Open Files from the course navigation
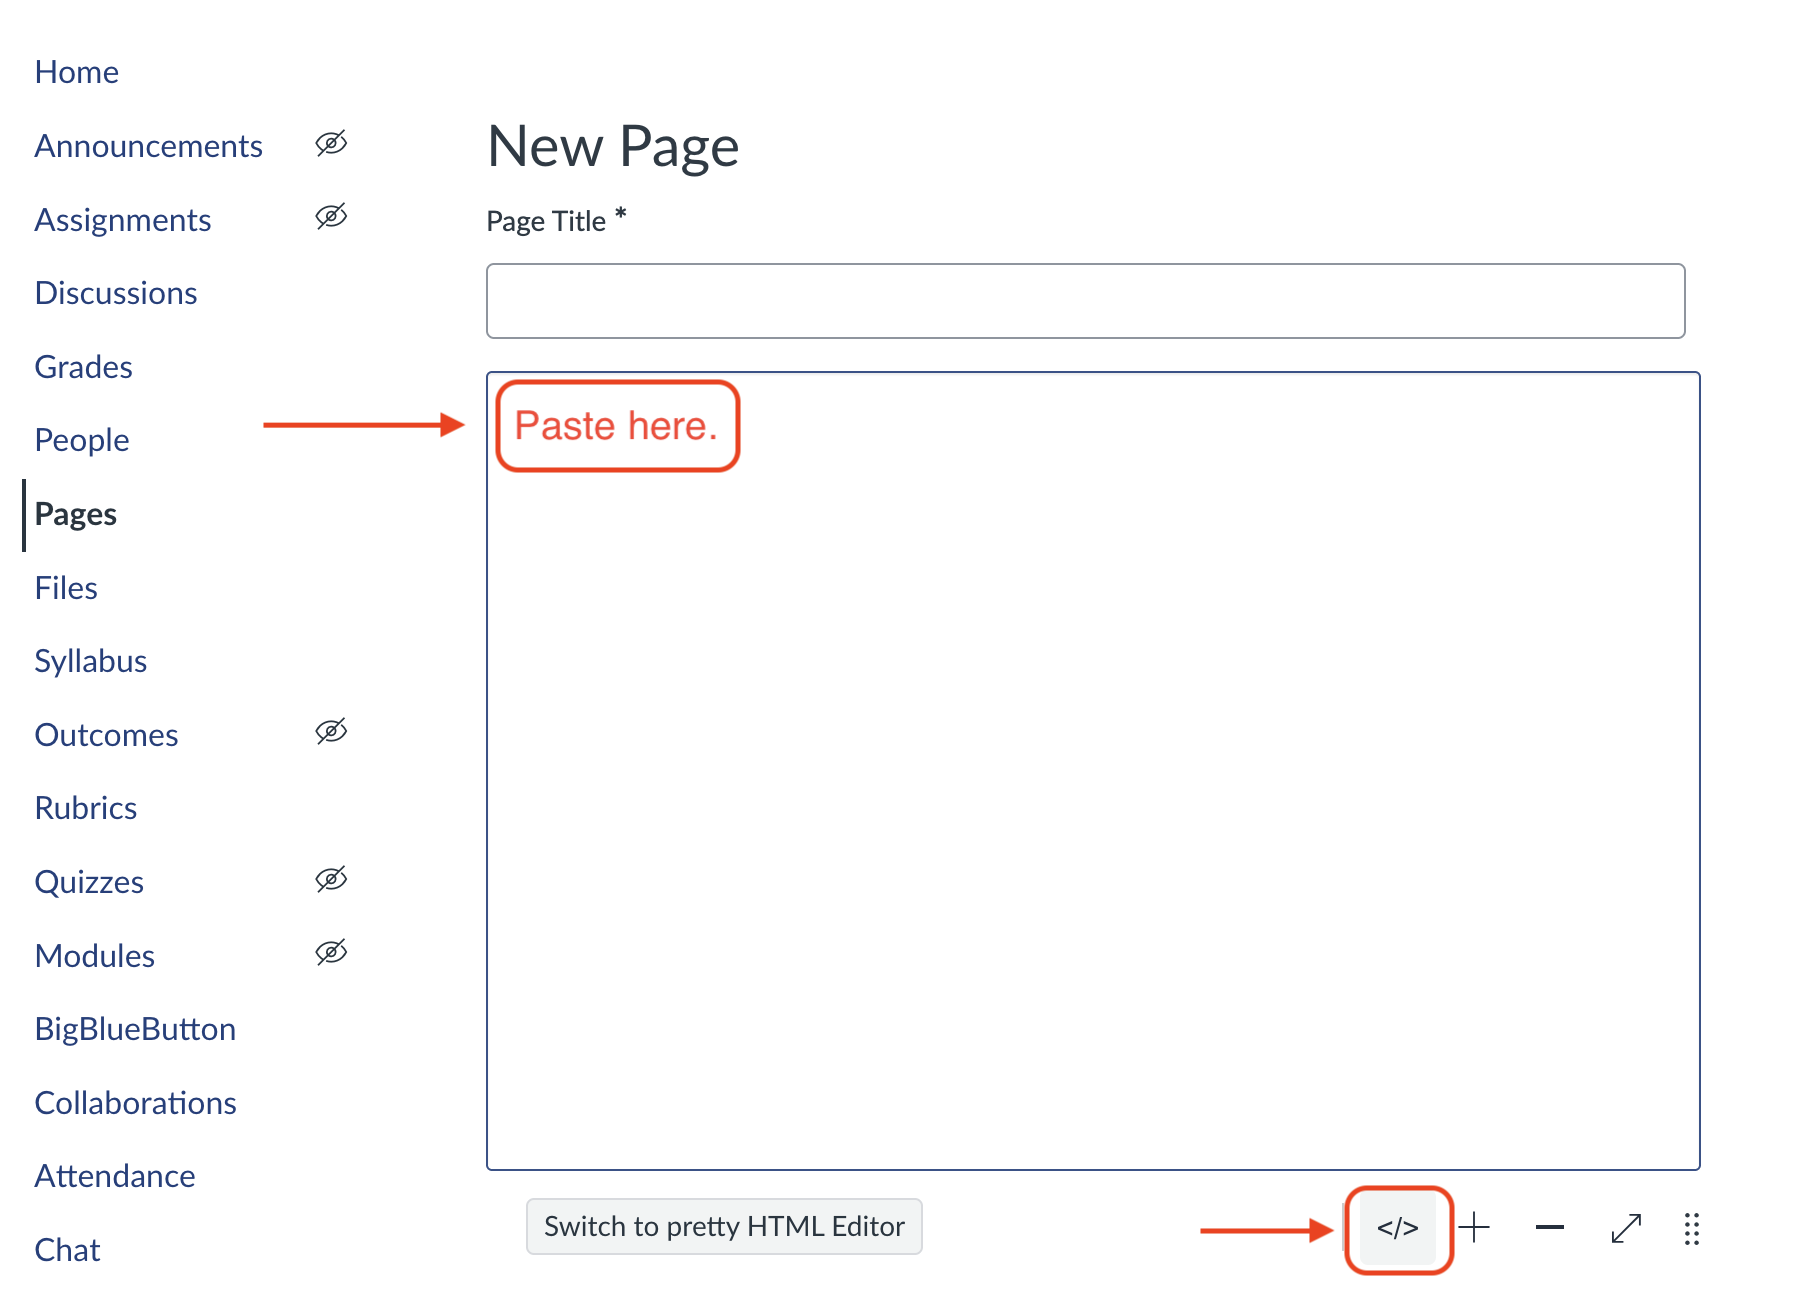The height and width of the screenshot is (1294, 1796). pyautogui.click(x=66, y=588)
